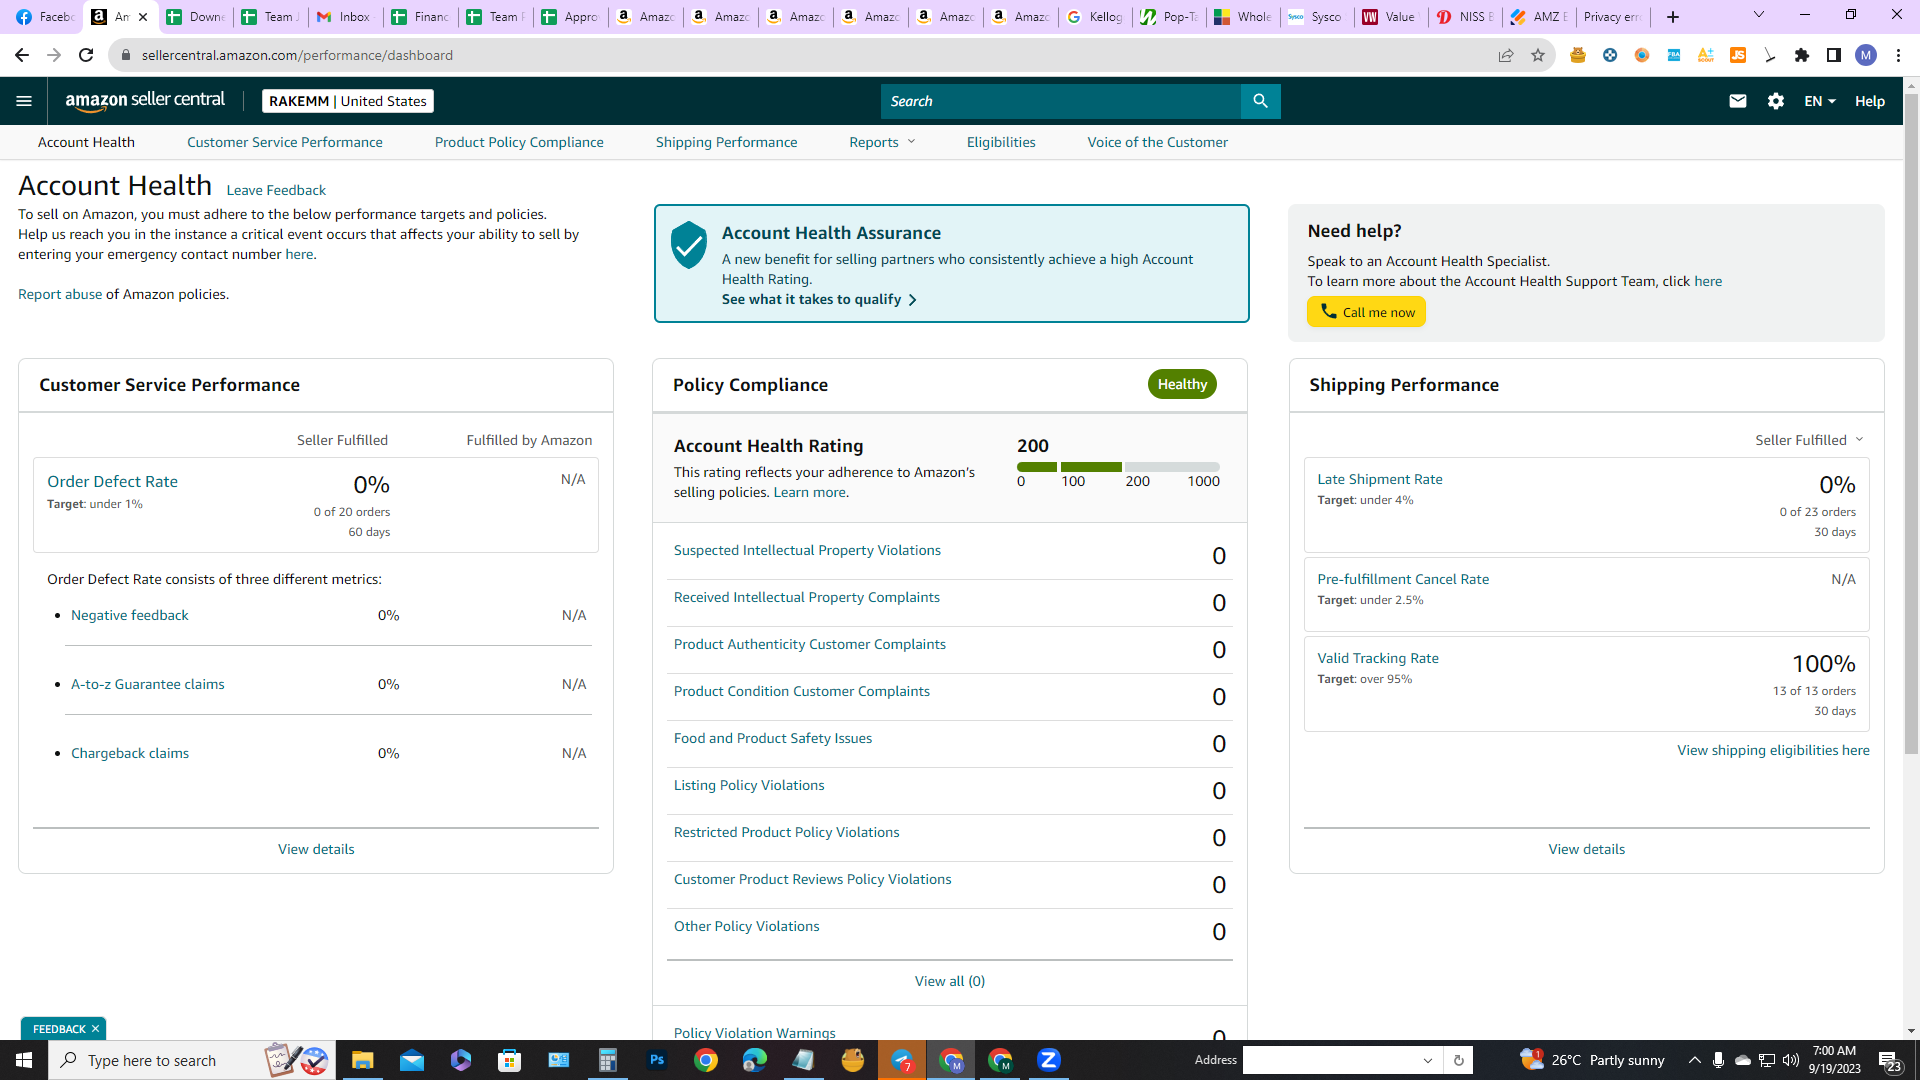Close the FEEDBACK tag
The height and width of the screenshot is (1080, 1920).
click(x=96, y=1029)
